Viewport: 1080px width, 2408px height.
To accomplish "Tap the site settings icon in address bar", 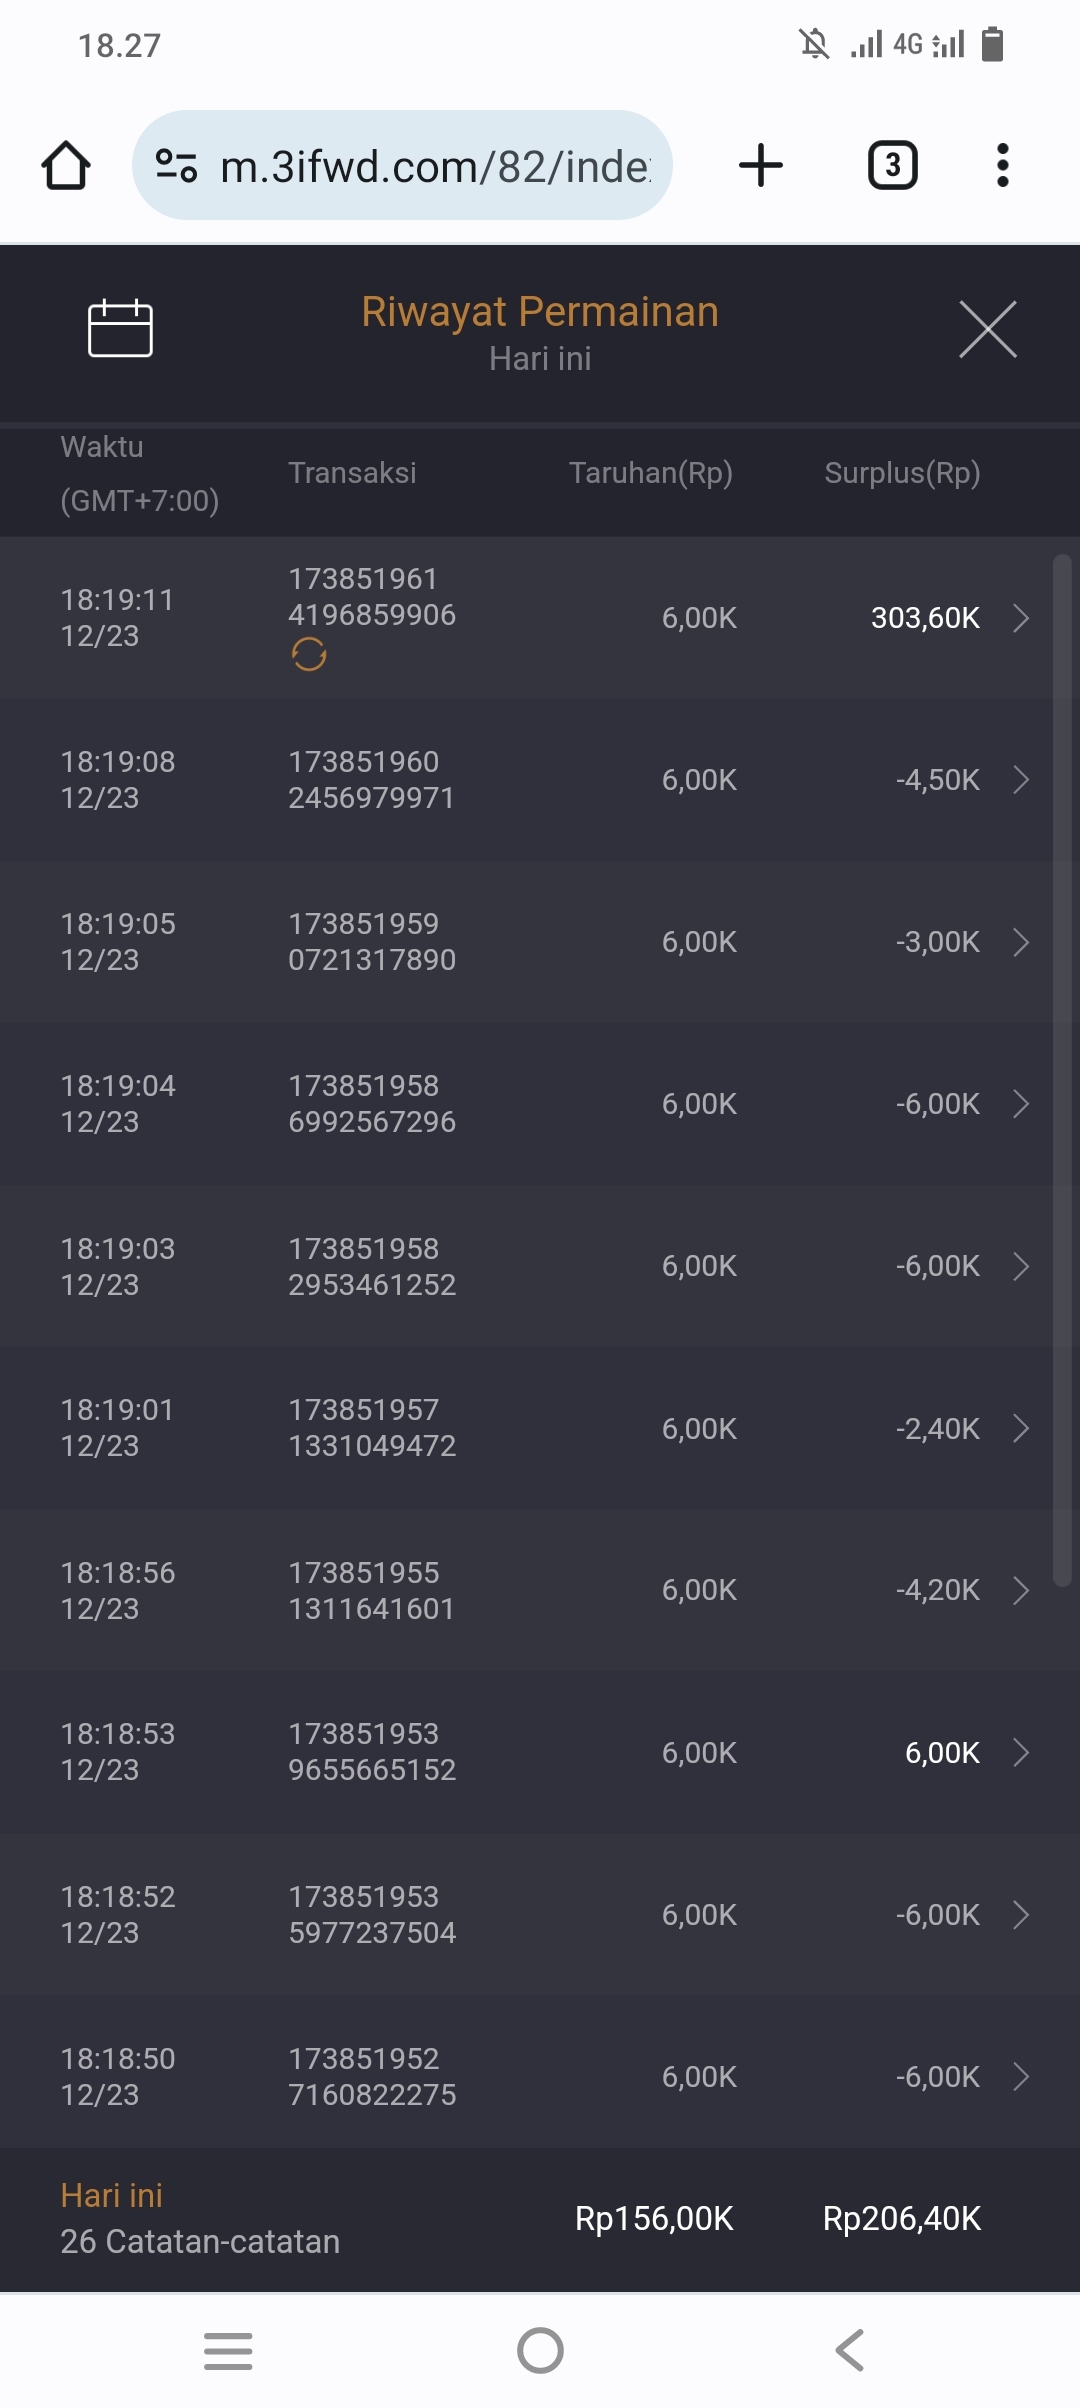I will 176,165.
